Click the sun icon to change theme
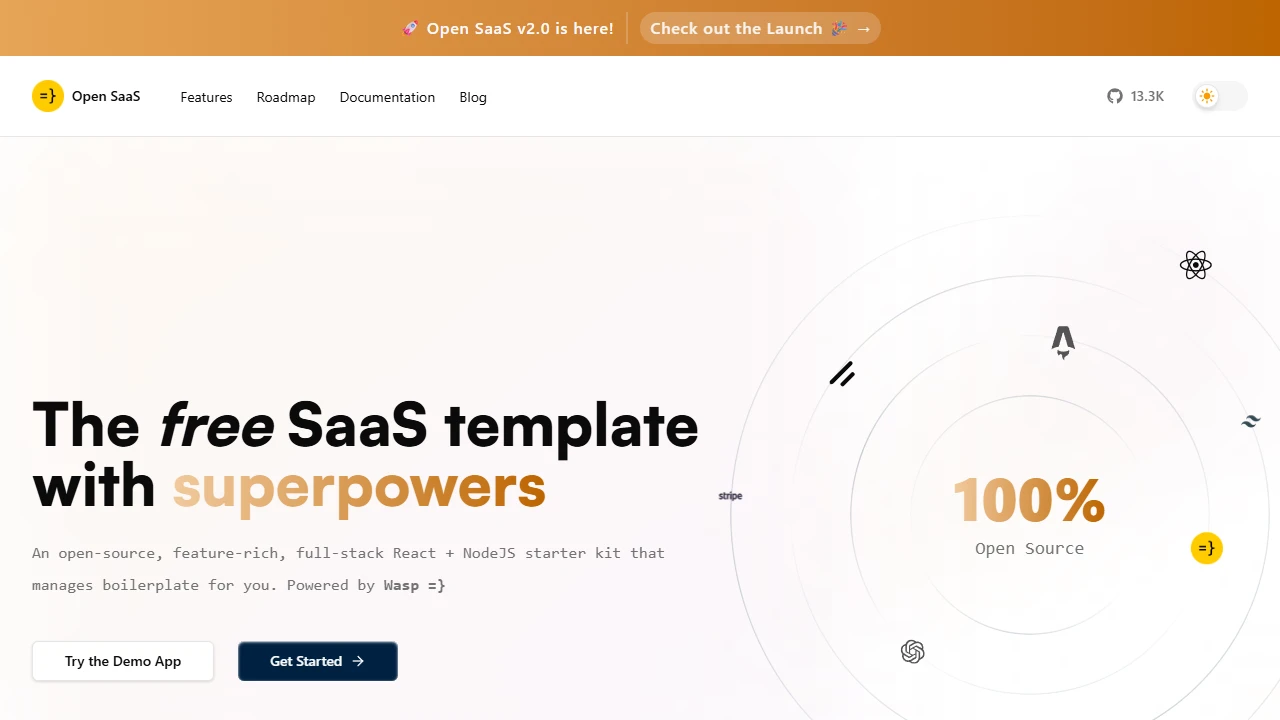1280x720 pixels. coord(1207,96)
